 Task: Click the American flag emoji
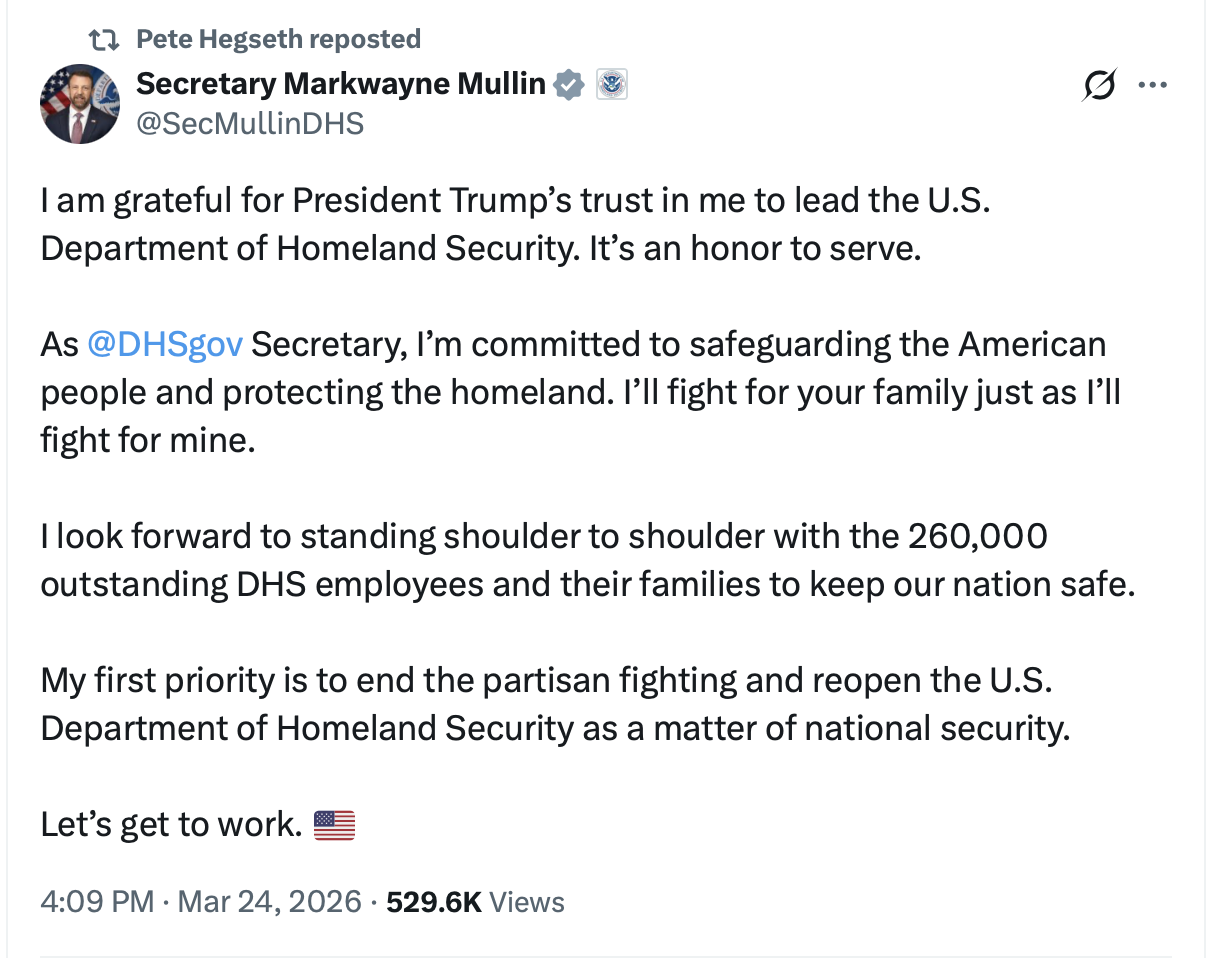334,825
